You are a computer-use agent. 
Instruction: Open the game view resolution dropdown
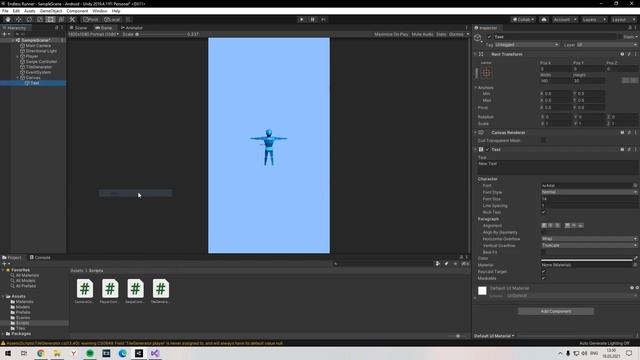click(x=93, y=34)
